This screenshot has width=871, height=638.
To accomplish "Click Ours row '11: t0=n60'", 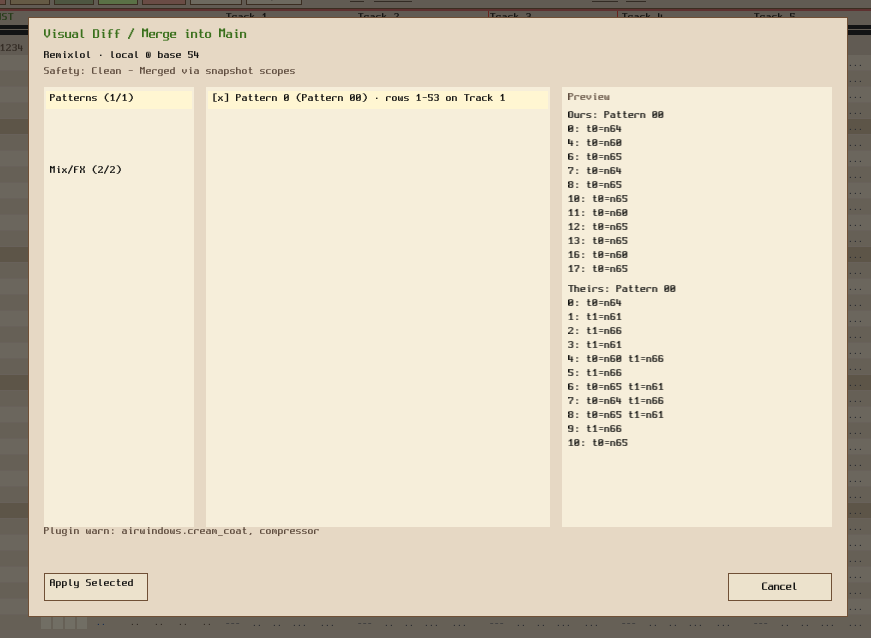I will pos(598,213).
